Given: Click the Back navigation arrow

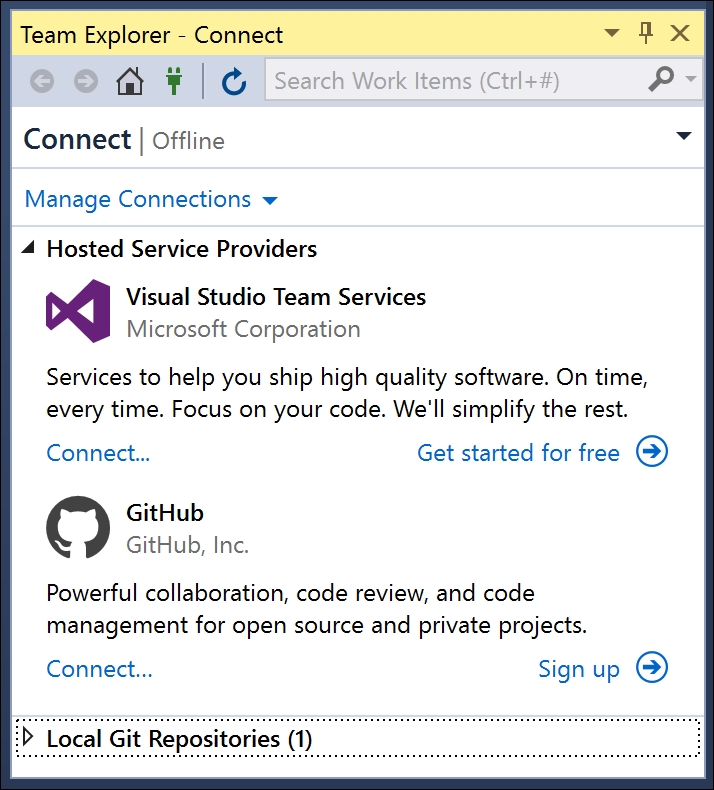Looking at the screenshot, I should (x=42, y=81).
